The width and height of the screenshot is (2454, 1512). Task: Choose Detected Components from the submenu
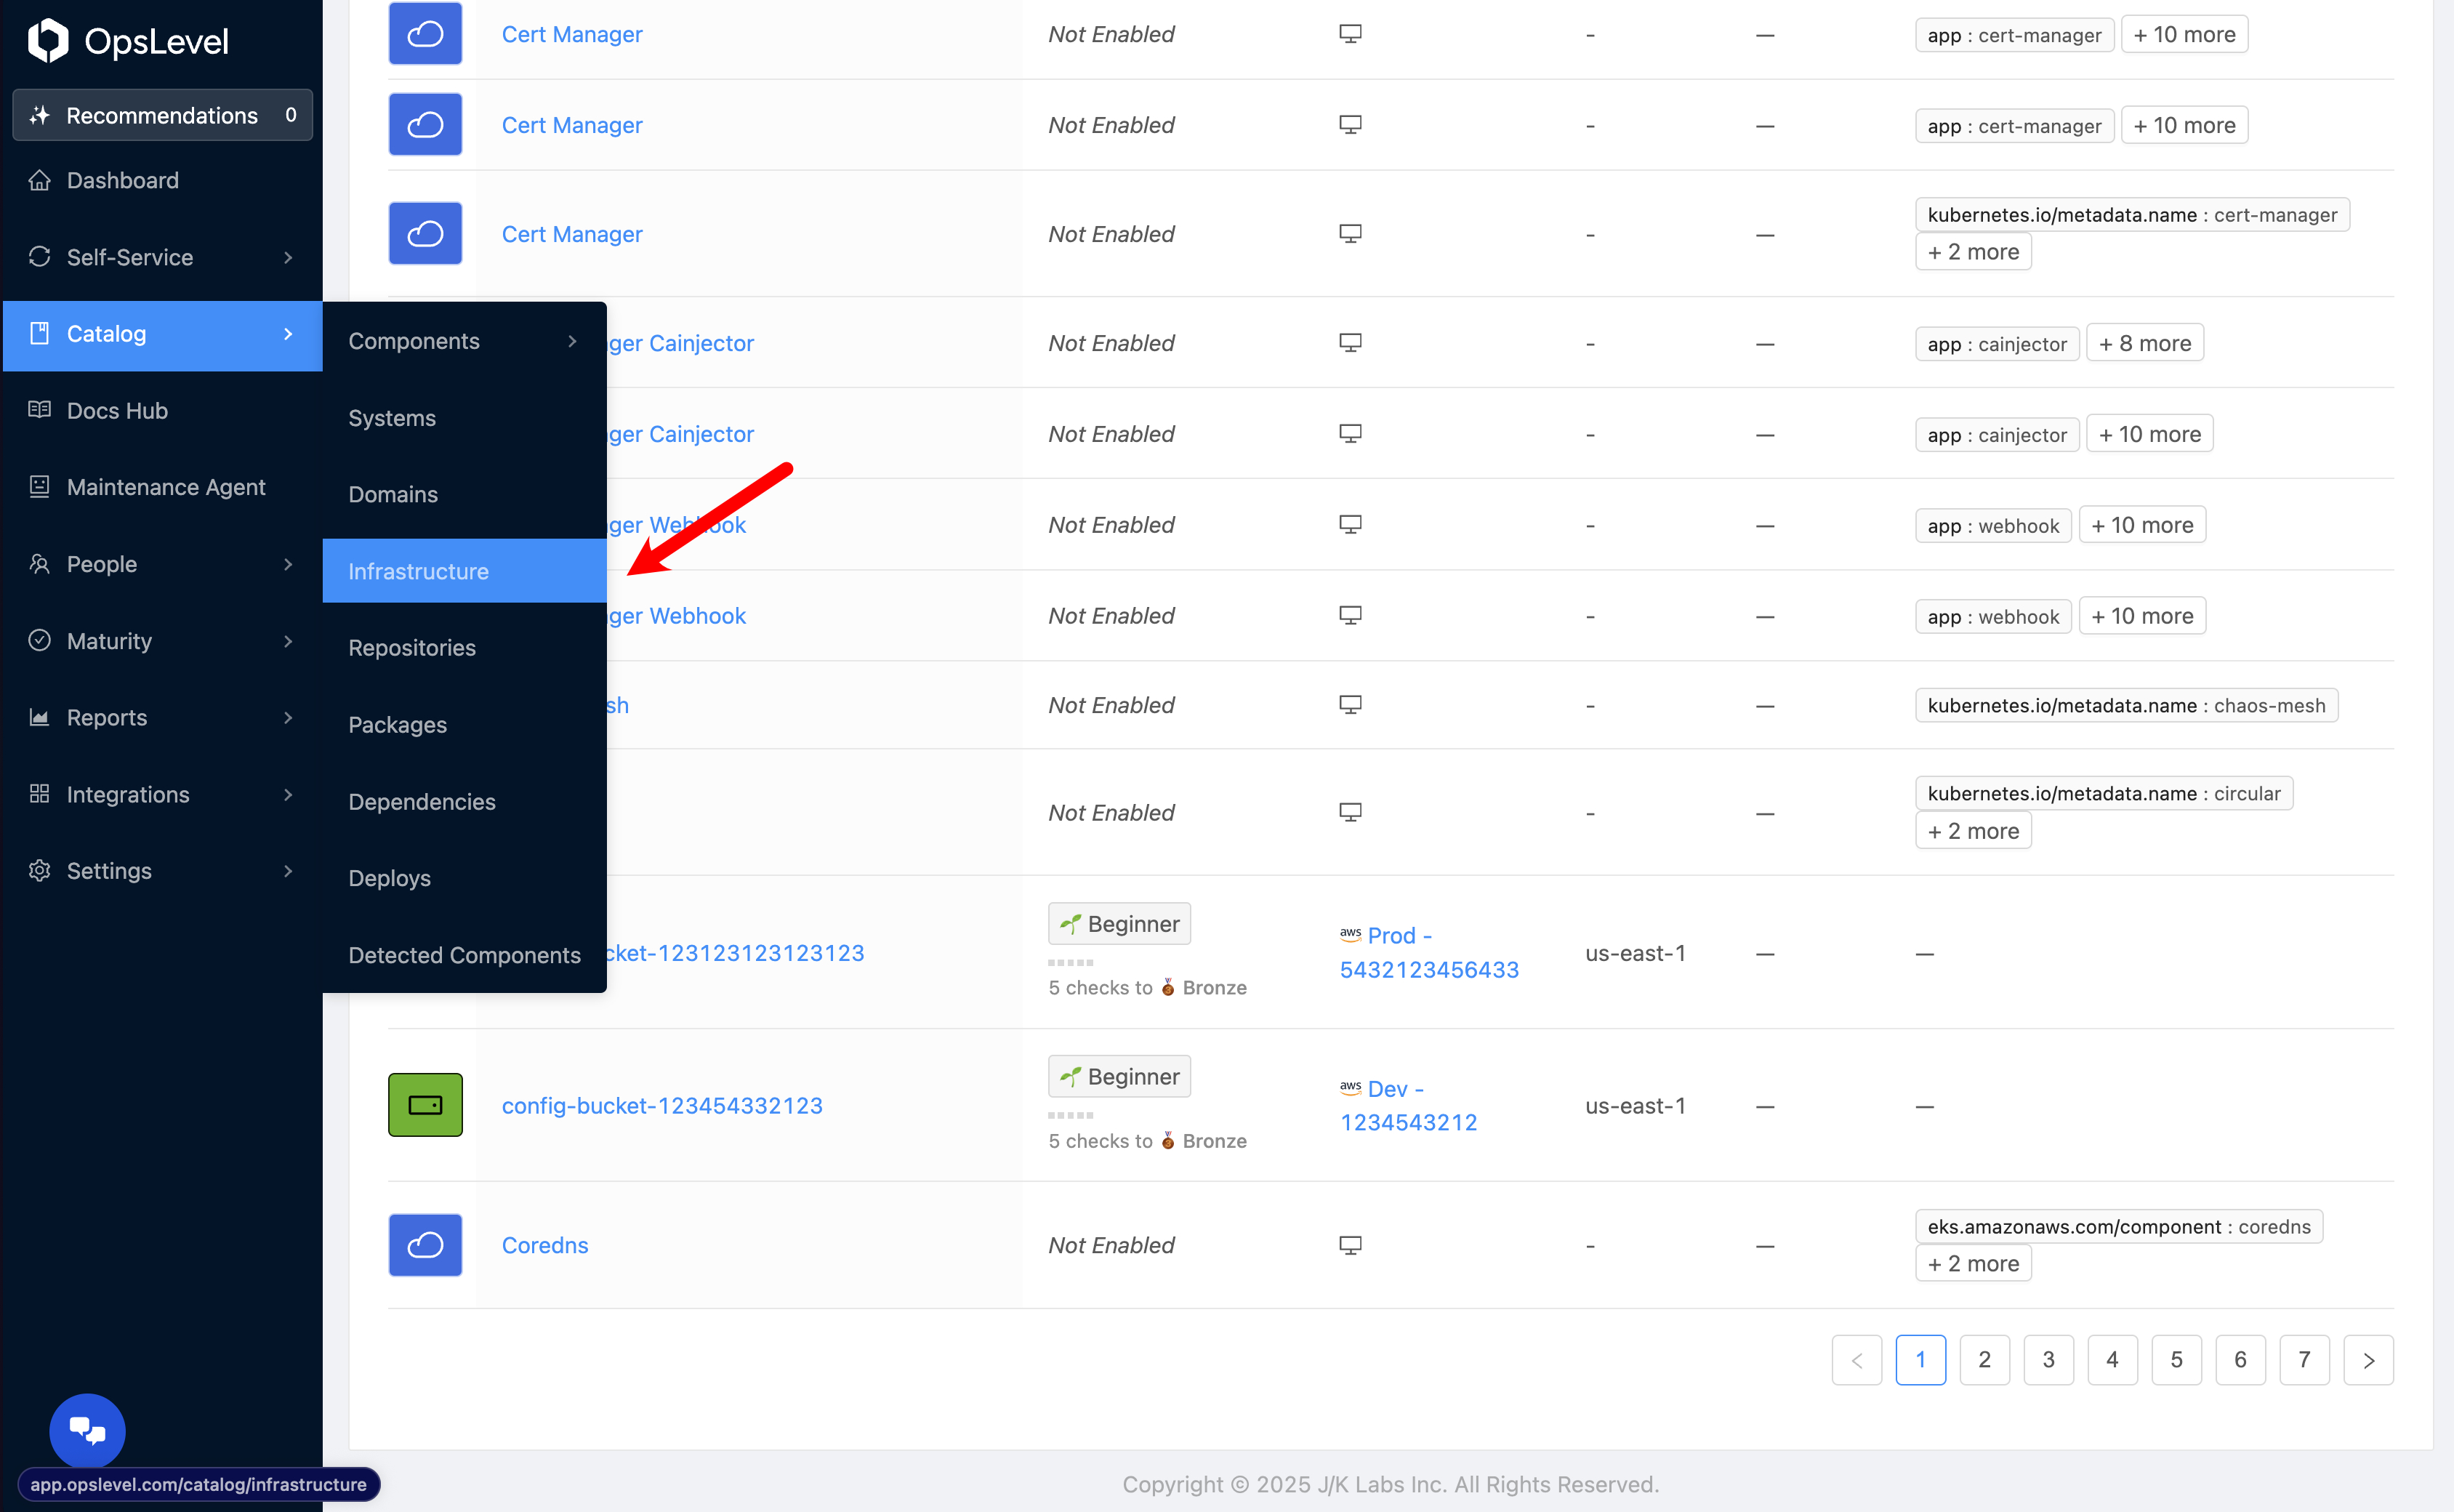coord(464,955)
